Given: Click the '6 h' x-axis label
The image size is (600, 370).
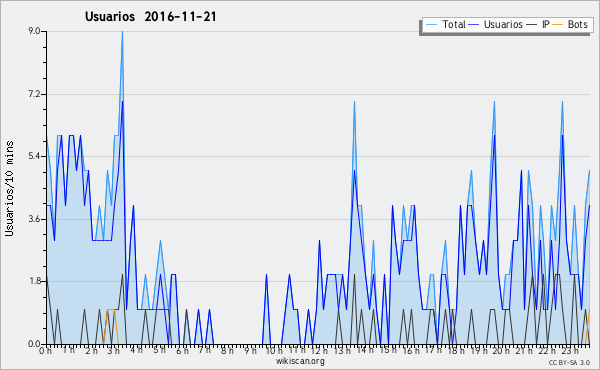Looking at the screenshot, I should pos(182,350).
